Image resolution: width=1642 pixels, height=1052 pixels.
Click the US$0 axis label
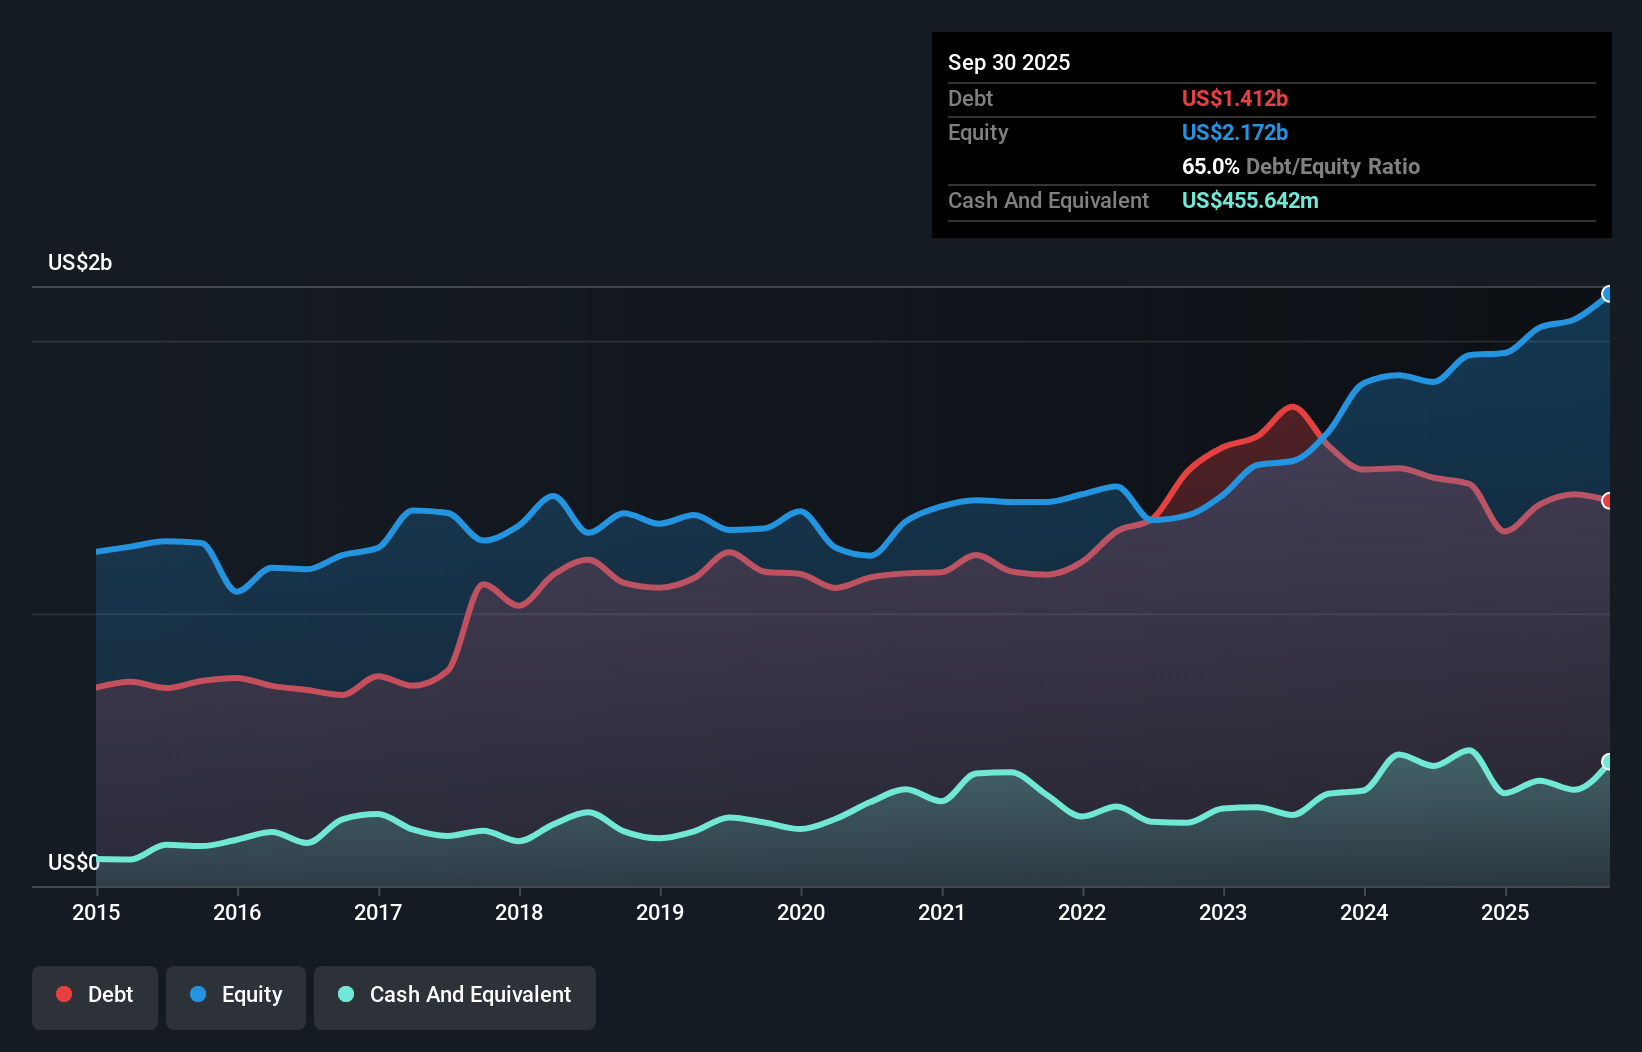point(74,861)
